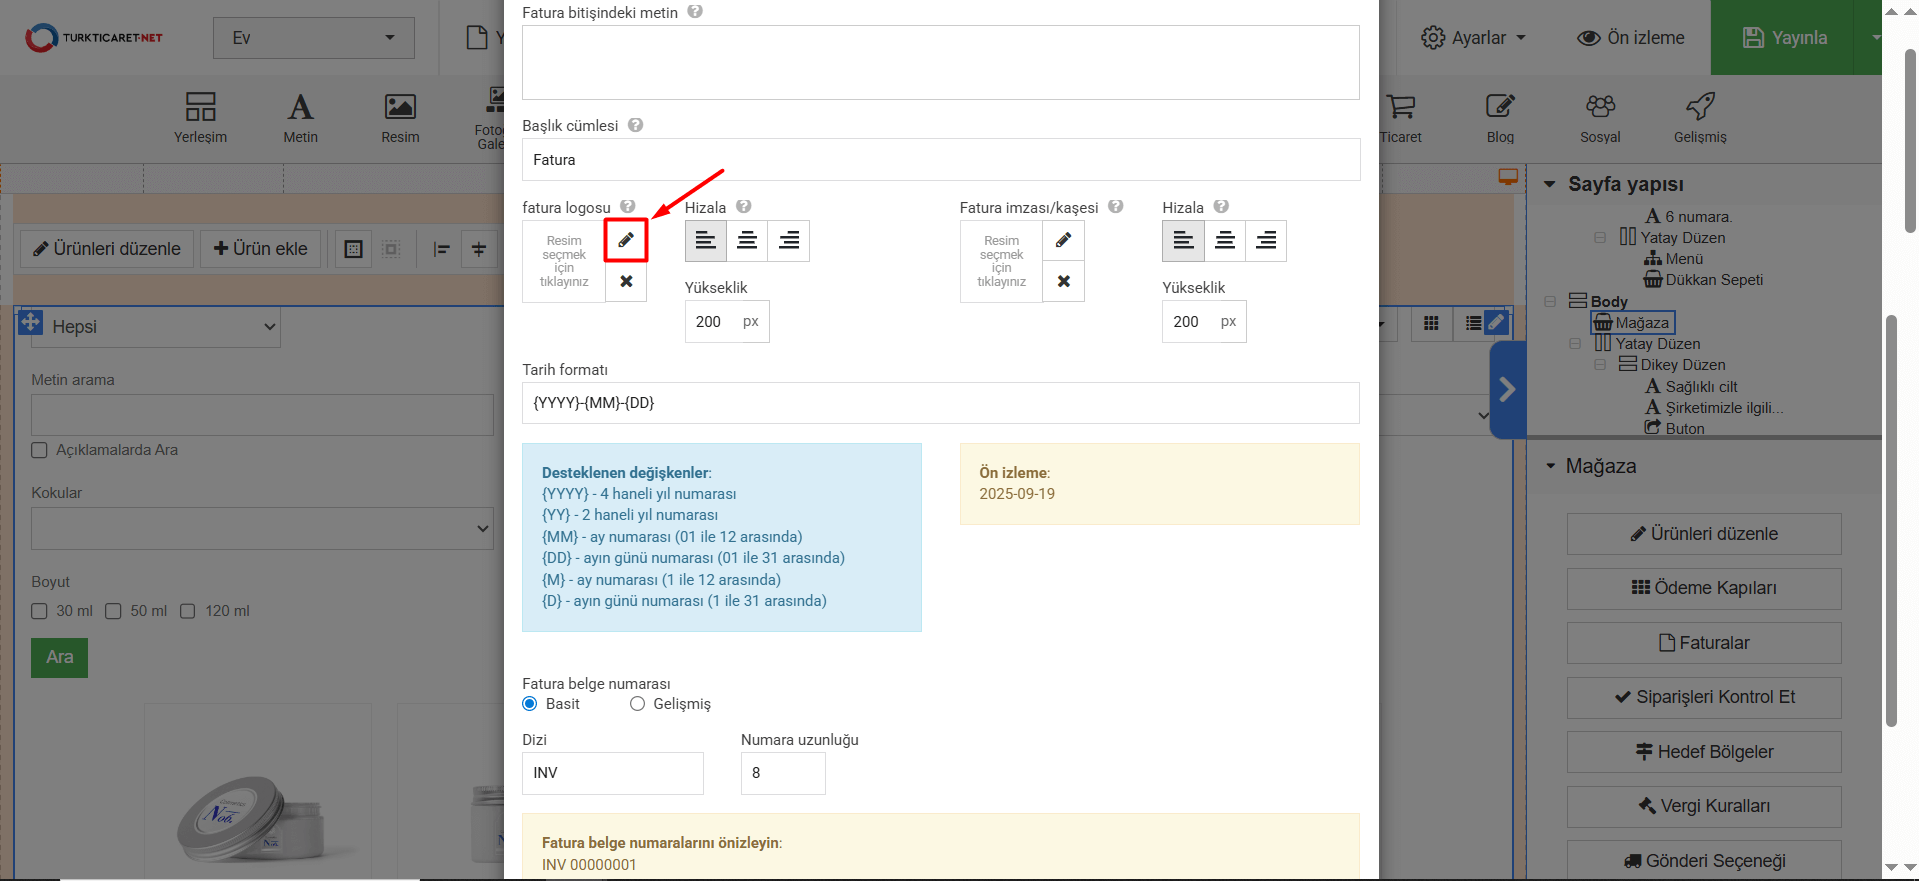Viewport: 1919px width, 881px height.
Task: Click the Yayınla button
Action: pos(1785,38)
